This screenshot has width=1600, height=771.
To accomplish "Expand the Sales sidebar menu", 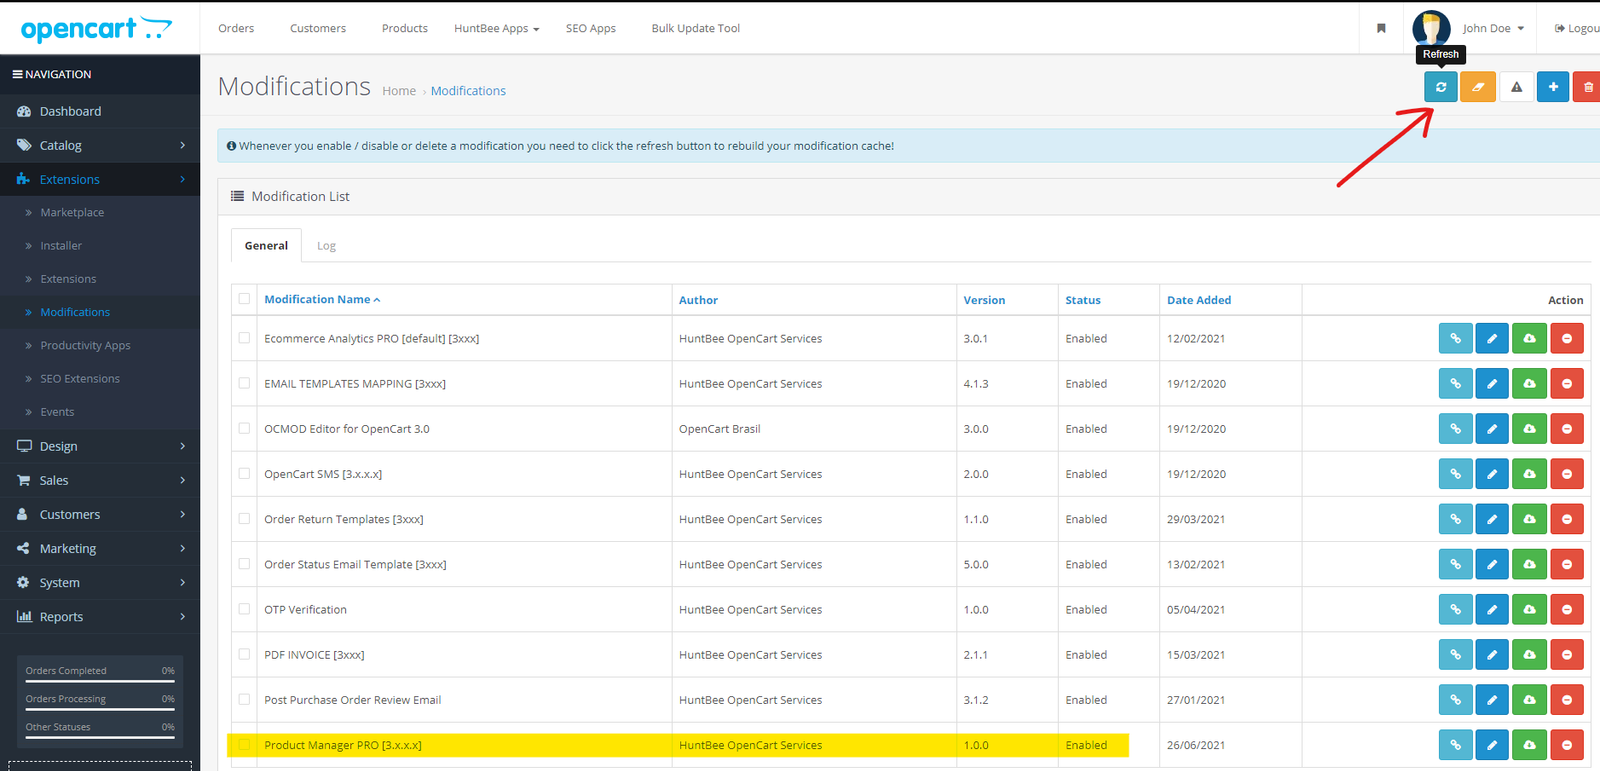I will [x=100, y=480].
